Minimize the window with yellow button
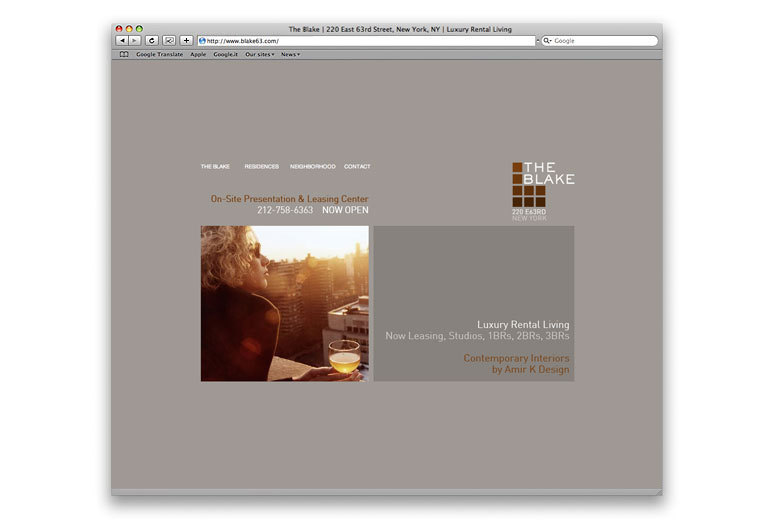The image size is (782, 521). tap(129, 29)
